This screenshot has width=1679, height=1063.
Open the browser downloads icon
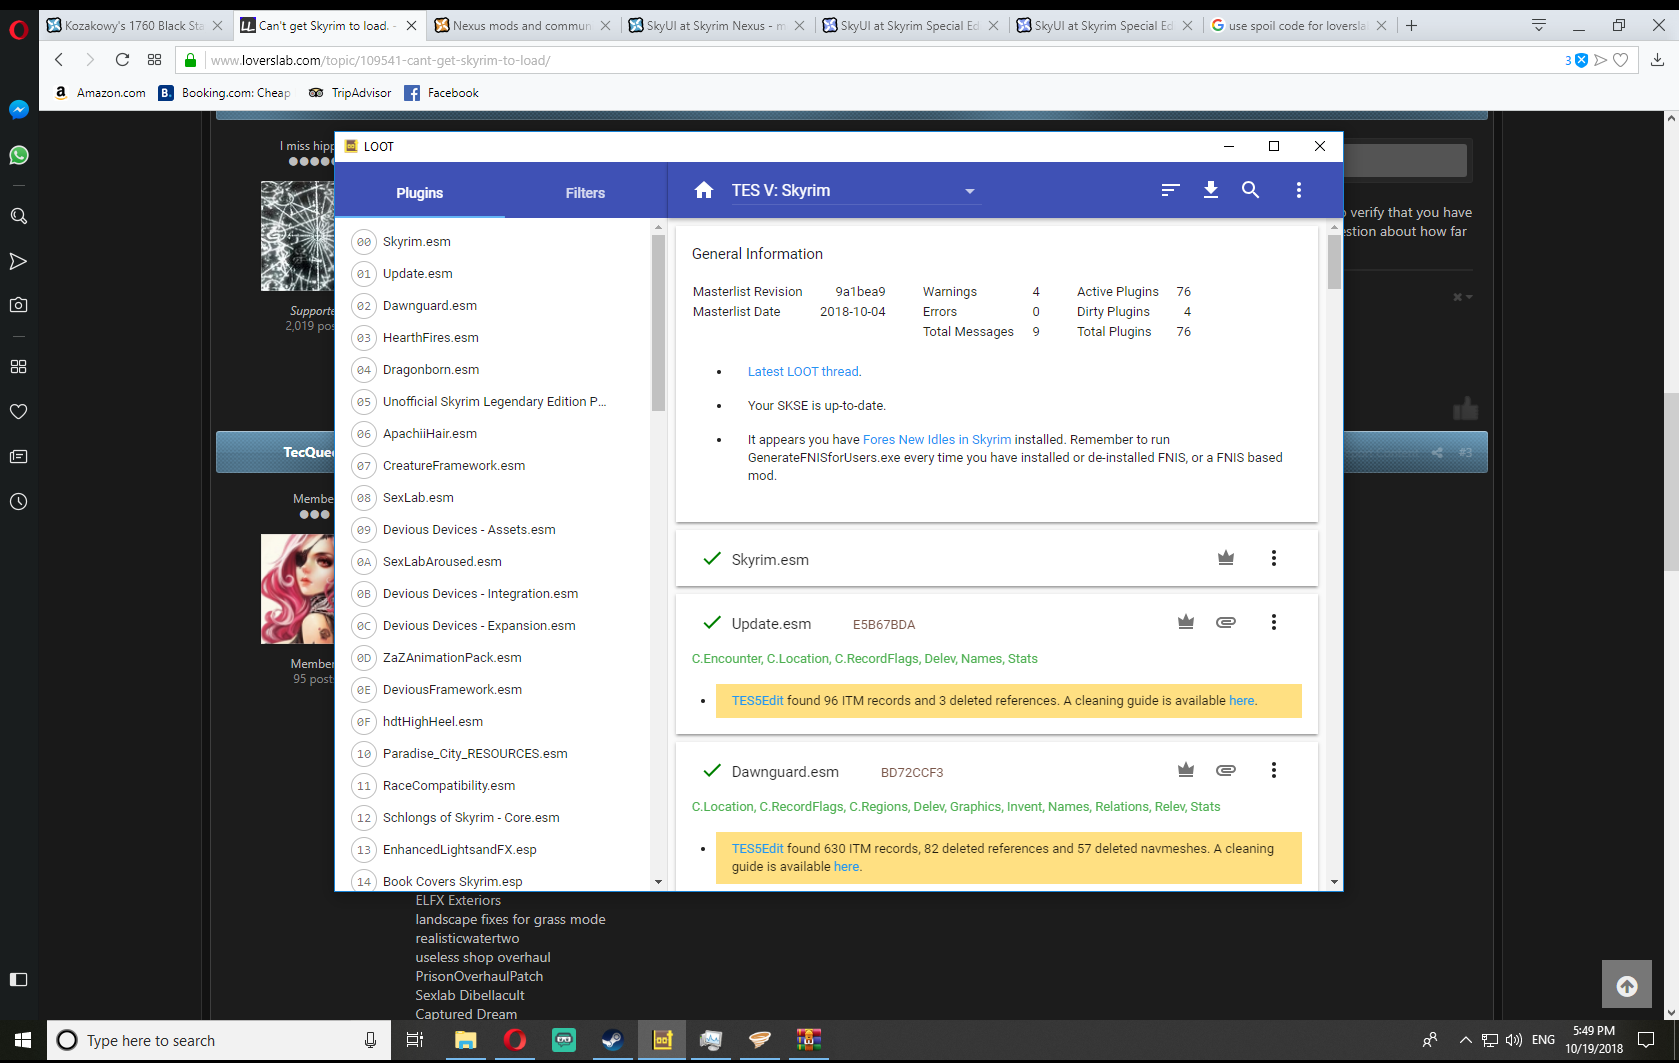click(1657, 60)
